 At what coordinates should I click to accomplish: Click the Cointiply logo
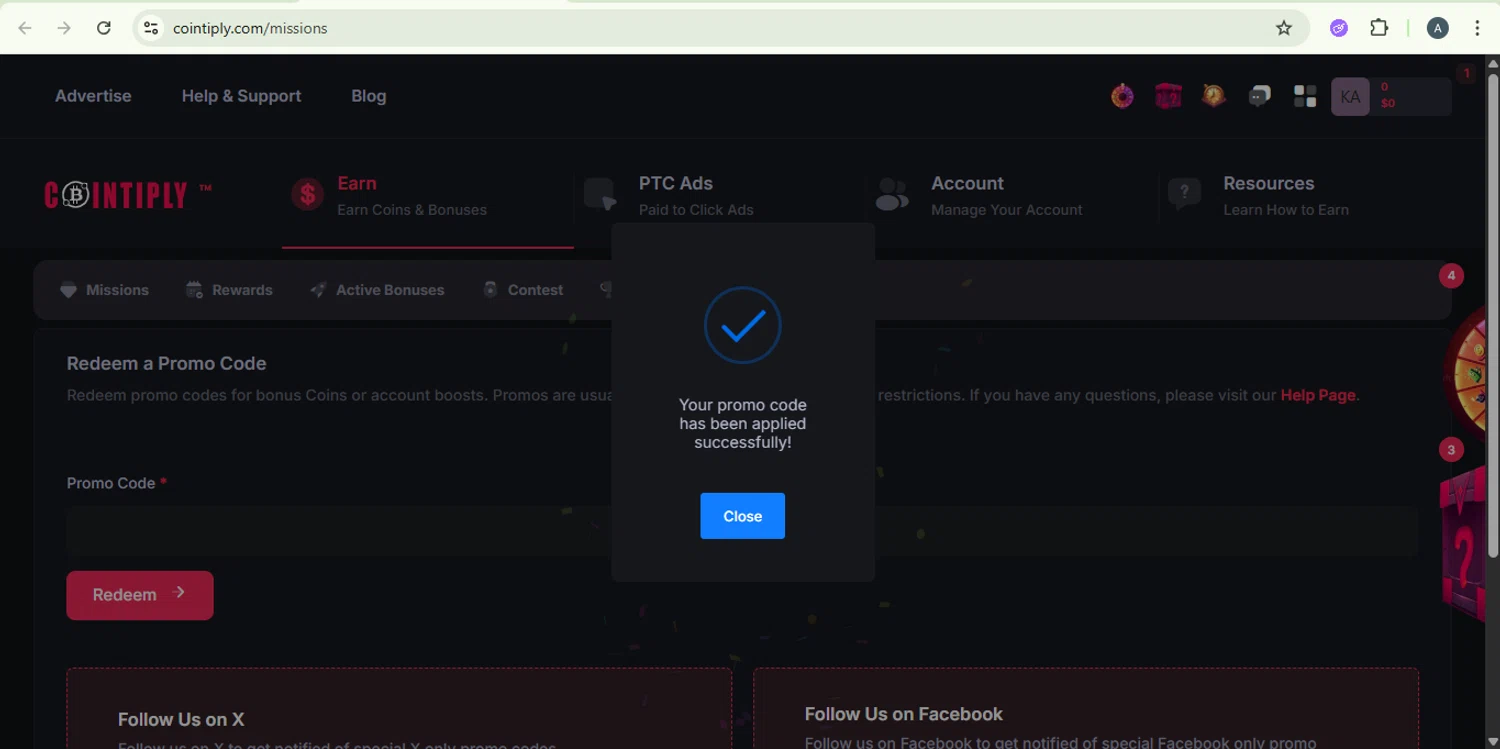coord(127,194)
